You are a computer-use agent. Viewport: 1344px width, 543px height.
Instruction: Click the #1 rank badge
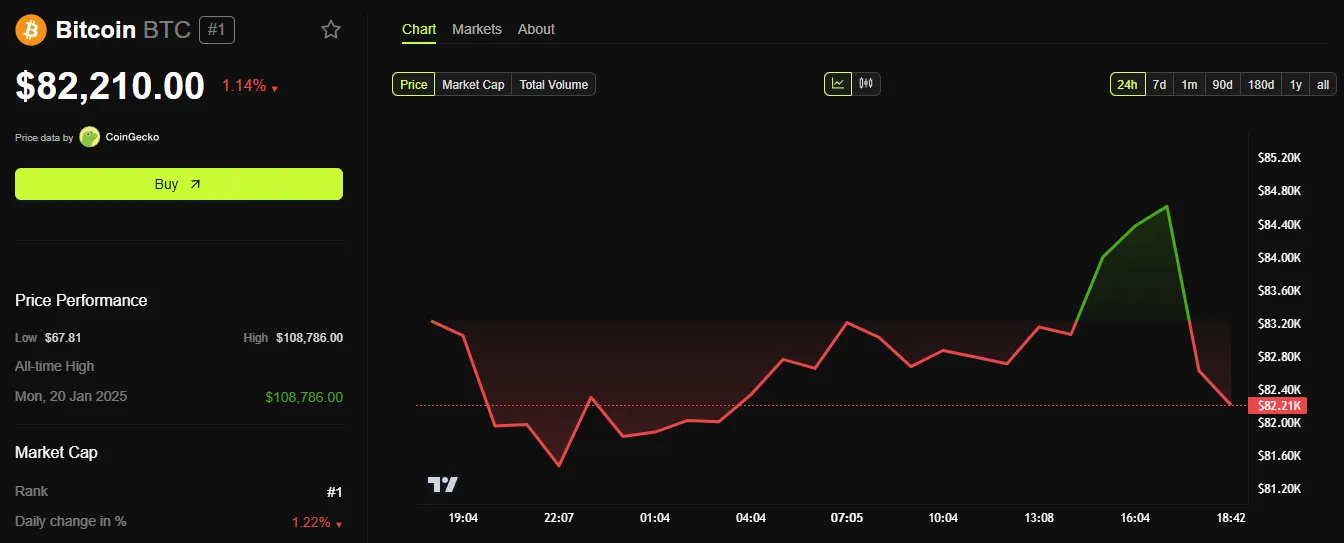point(217,30)
